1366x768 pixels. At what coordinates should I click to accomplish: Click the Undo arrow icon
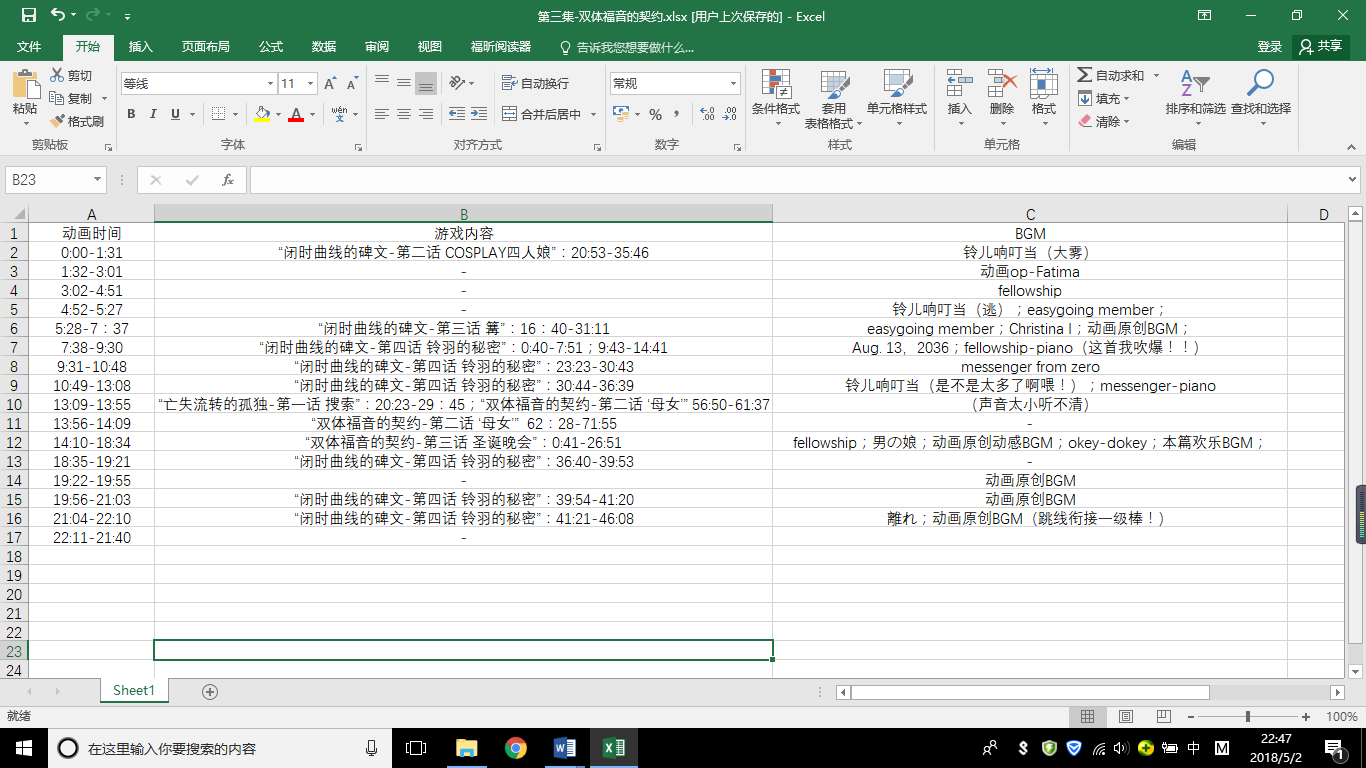[x=58, y=16]
